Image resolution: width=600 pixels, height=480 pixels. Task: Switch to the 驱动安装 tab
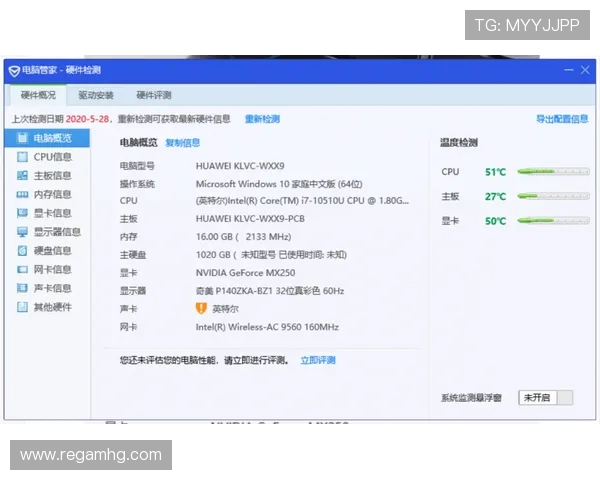pos(96,95)
